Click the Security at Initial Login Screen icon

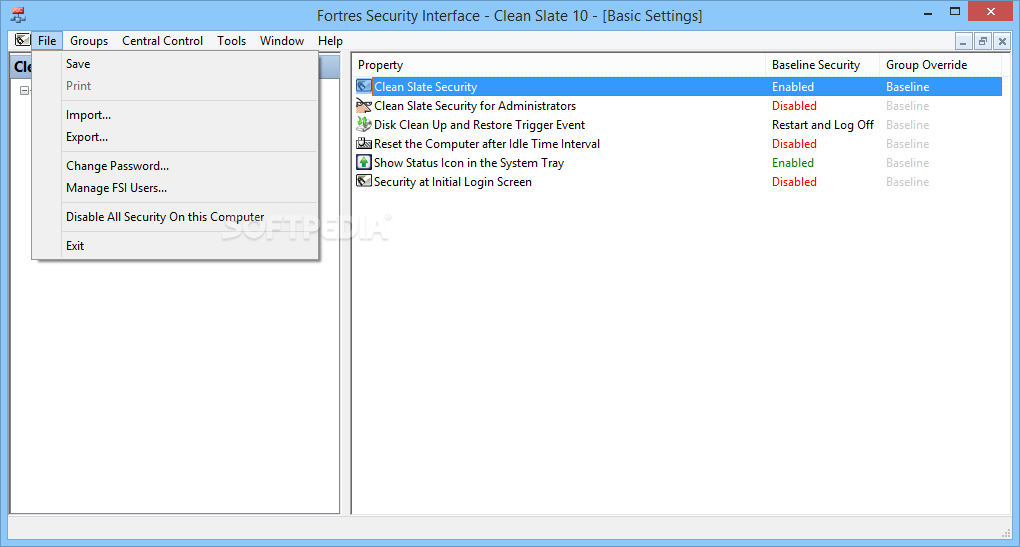[364, 181]
